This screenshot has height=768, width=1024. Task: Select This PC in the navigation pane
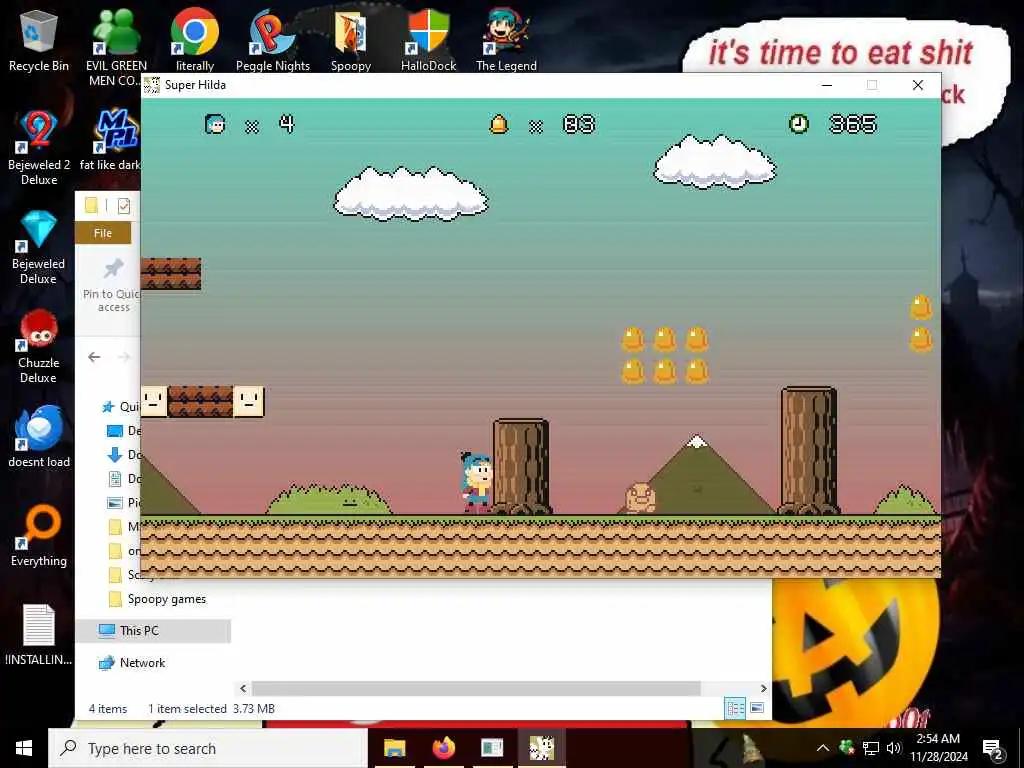(153, 631)
